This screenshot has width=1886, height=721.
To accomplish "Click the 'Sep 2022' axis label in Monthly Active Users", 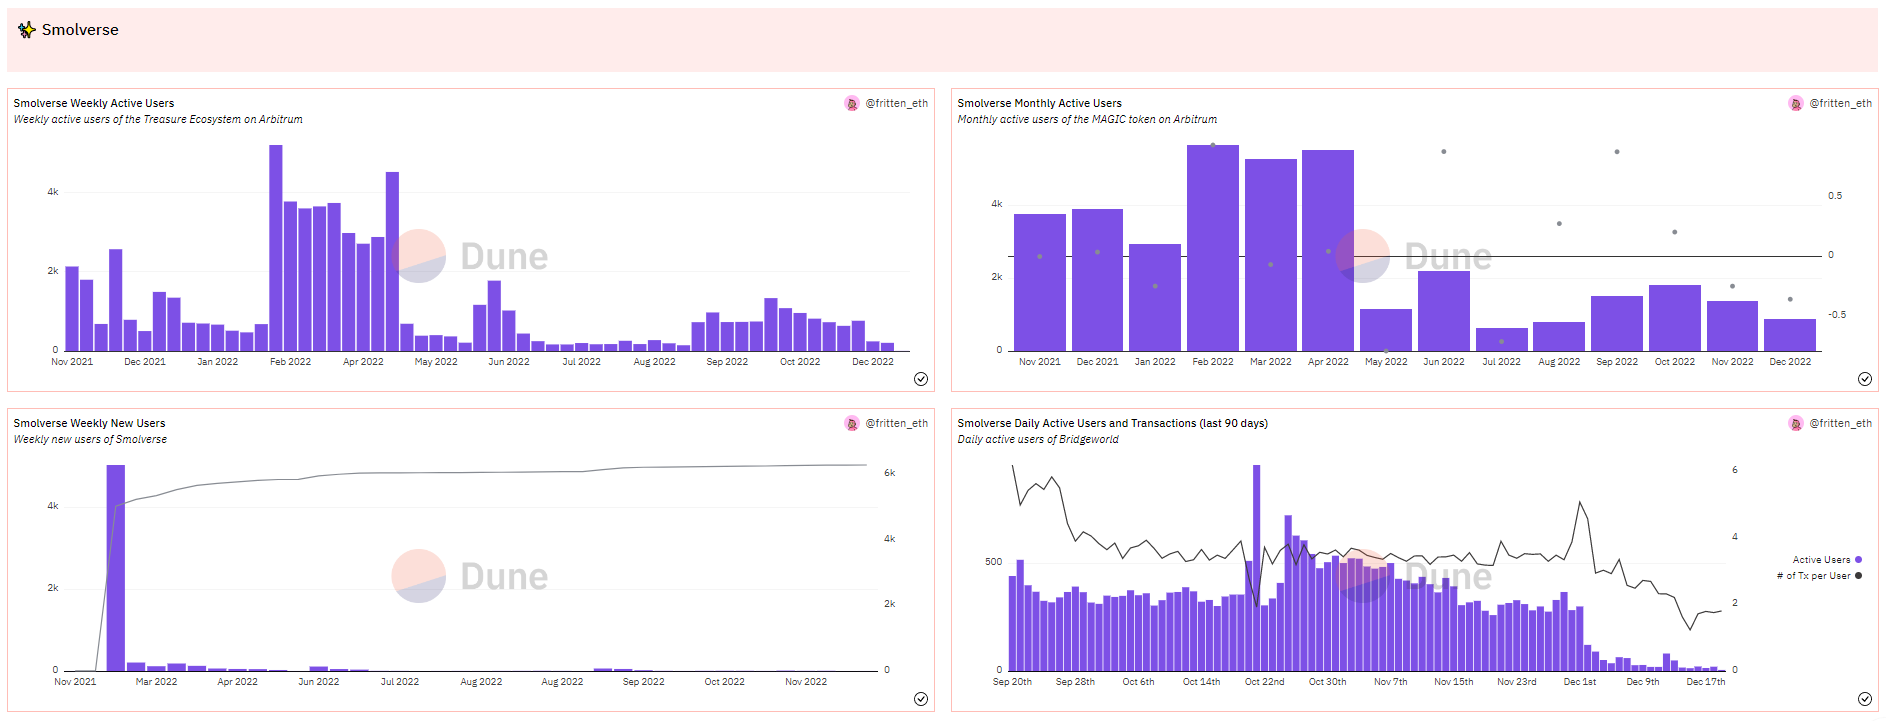I will [x=1617, y=362].
